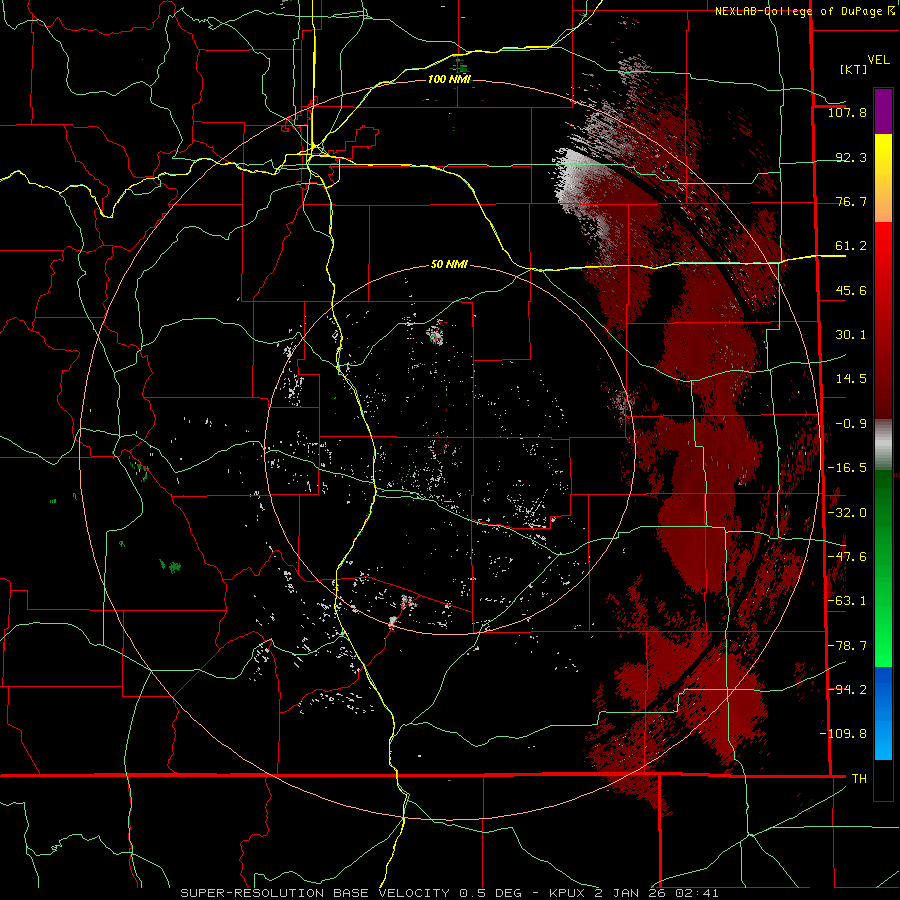Pick the purple segment of the velocity color bar
This screenshot has height=900, width=900.
(883, 111)
